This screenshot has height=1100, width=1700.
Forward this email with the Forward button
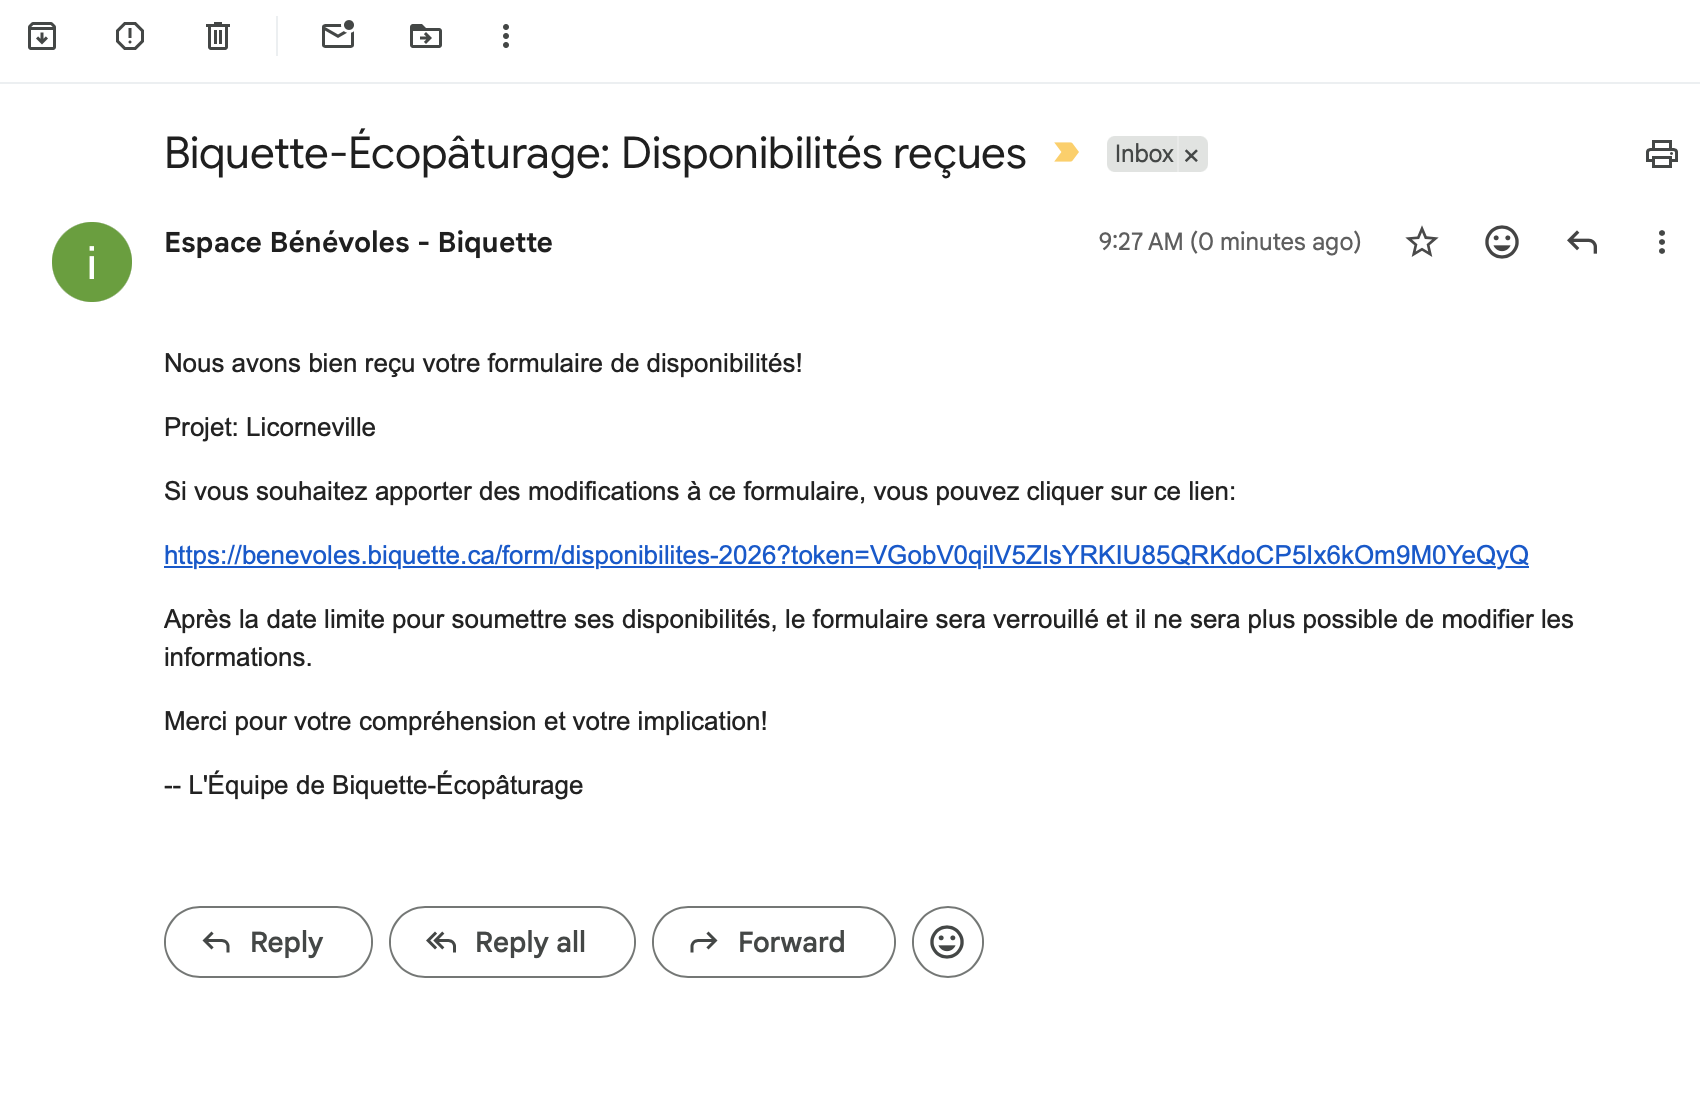pos(773,942)
